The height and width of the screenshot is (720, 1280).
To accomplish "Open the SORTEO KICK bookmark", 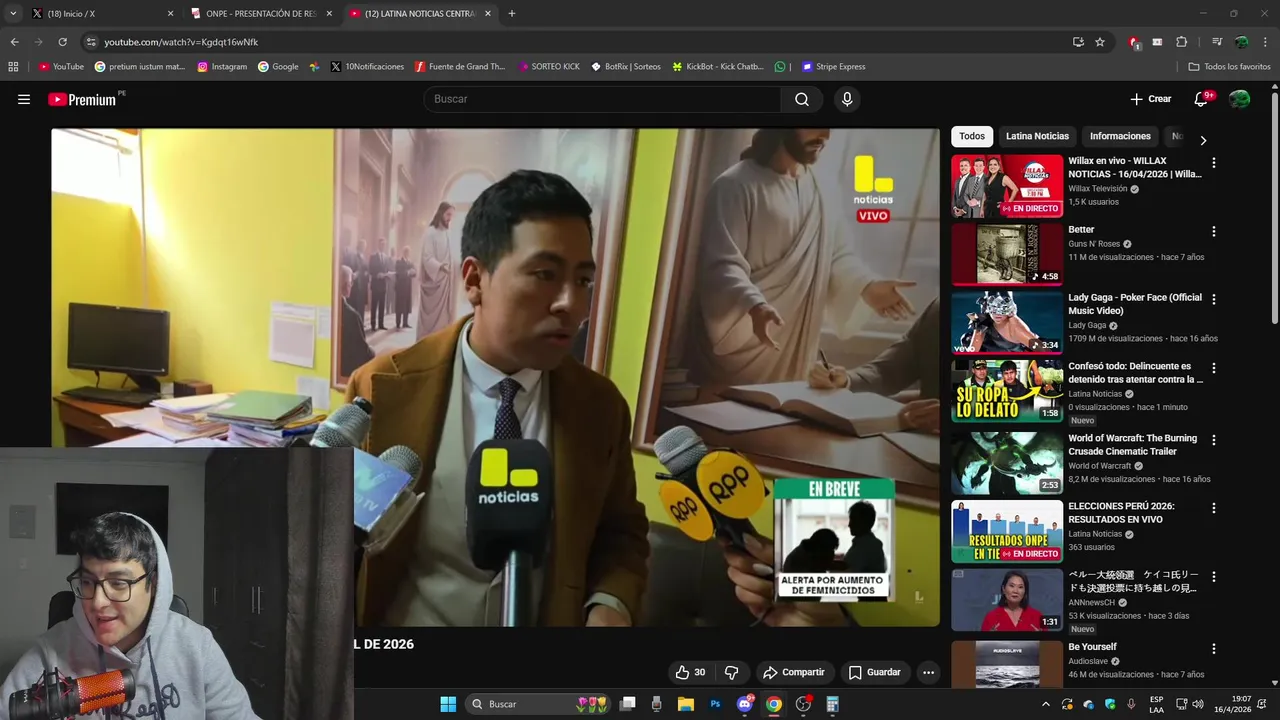I will [549, 67].
